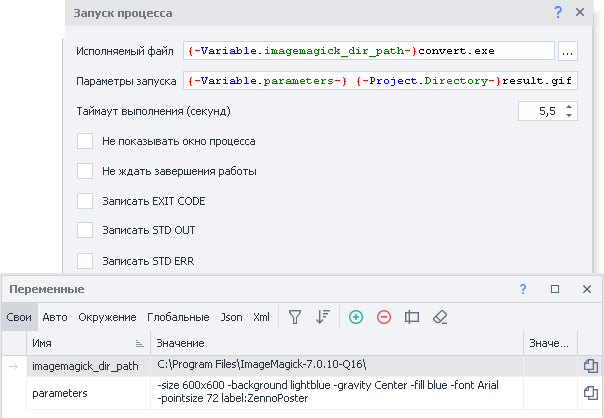
Task: Open help for the process launch dialog
Action: (557, 12)
